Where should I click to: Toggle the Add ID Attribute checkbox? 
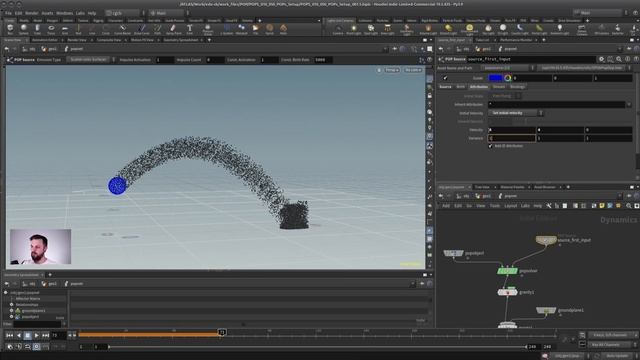coord(491,146)
